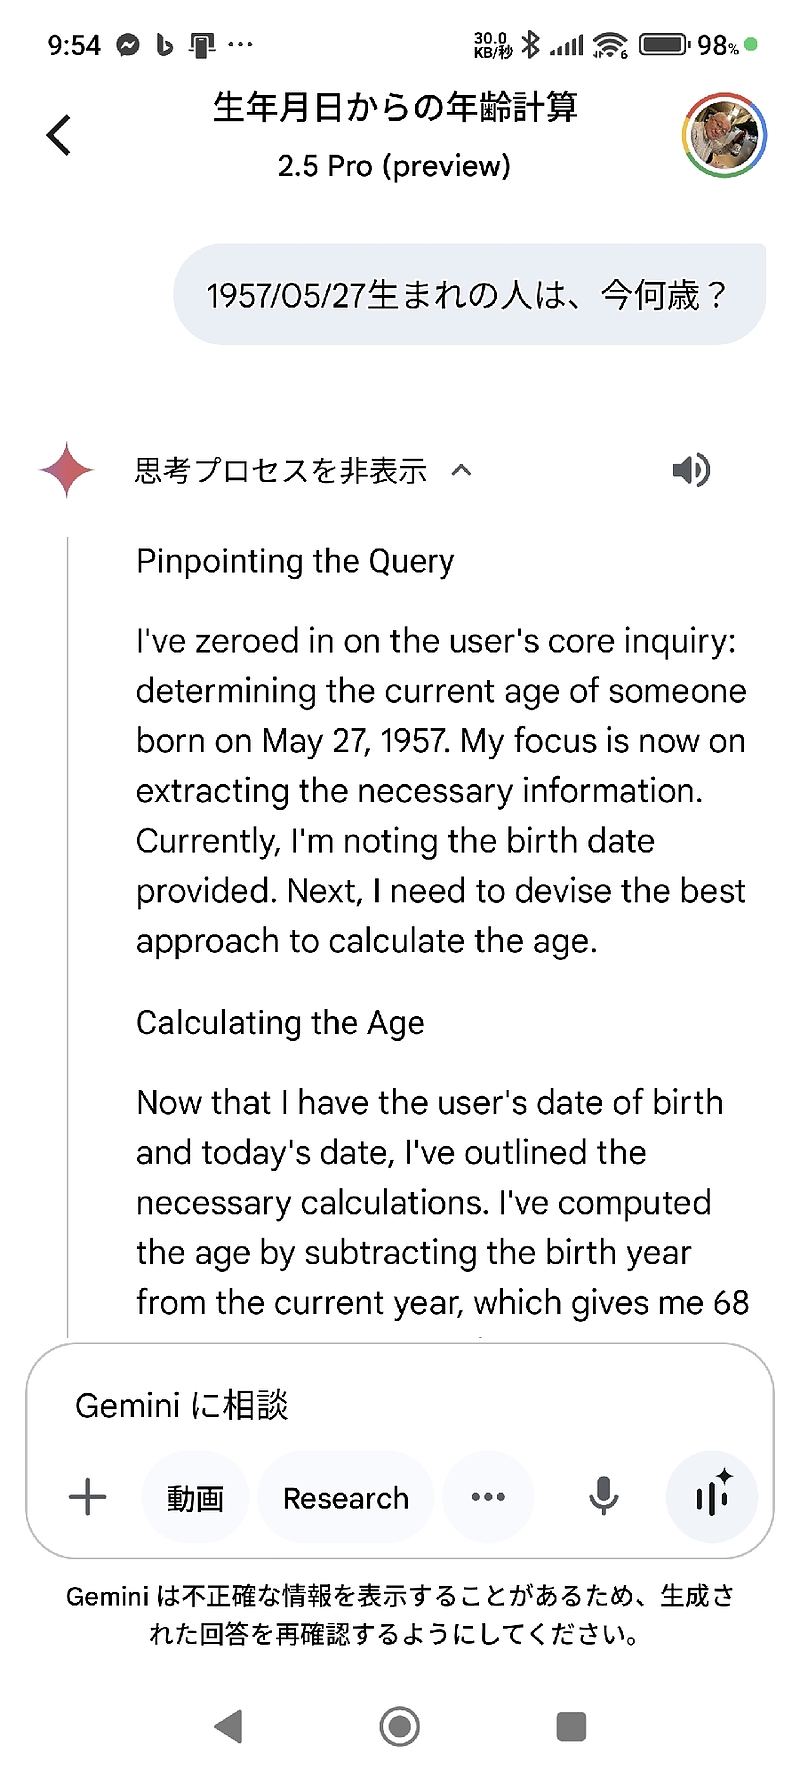Open the account profile picture

[724, 135]
